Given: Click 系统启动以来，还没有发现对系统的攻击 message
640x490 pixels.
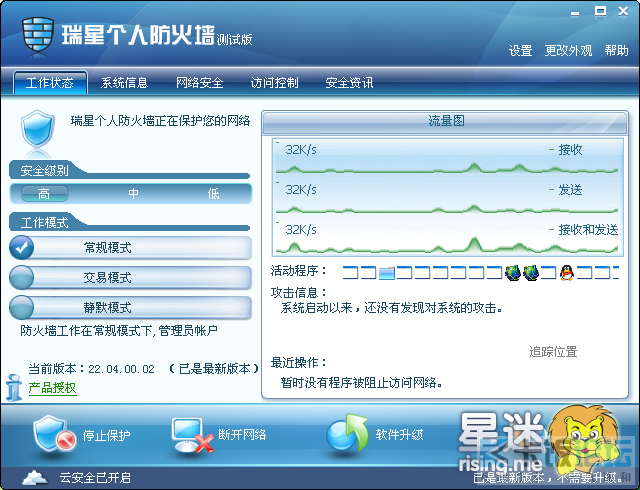Looking at the screenshot, I should pos(392,308).
